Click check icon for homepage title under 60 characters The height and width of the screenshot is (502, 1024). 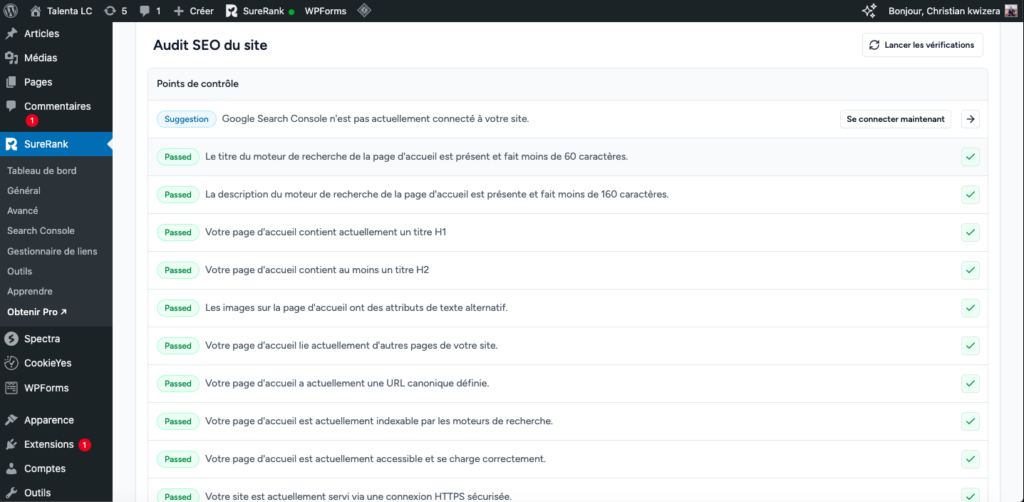[x=970, y=157]
